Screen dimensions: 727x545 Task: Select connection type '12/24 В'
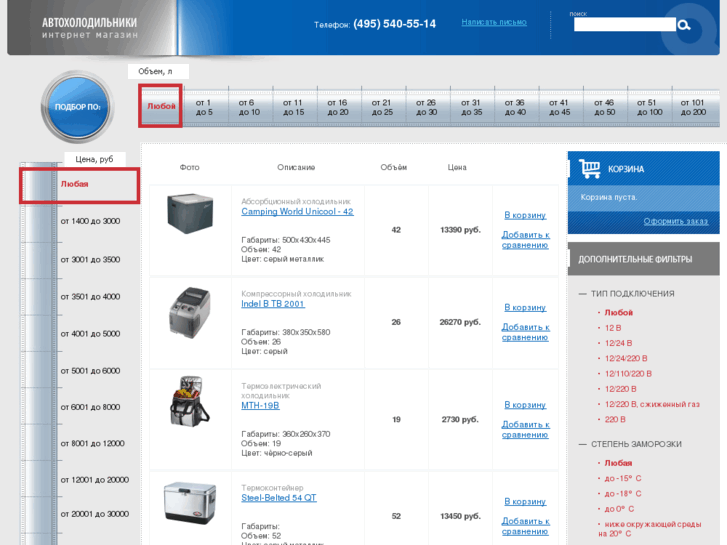coord(618,343)
